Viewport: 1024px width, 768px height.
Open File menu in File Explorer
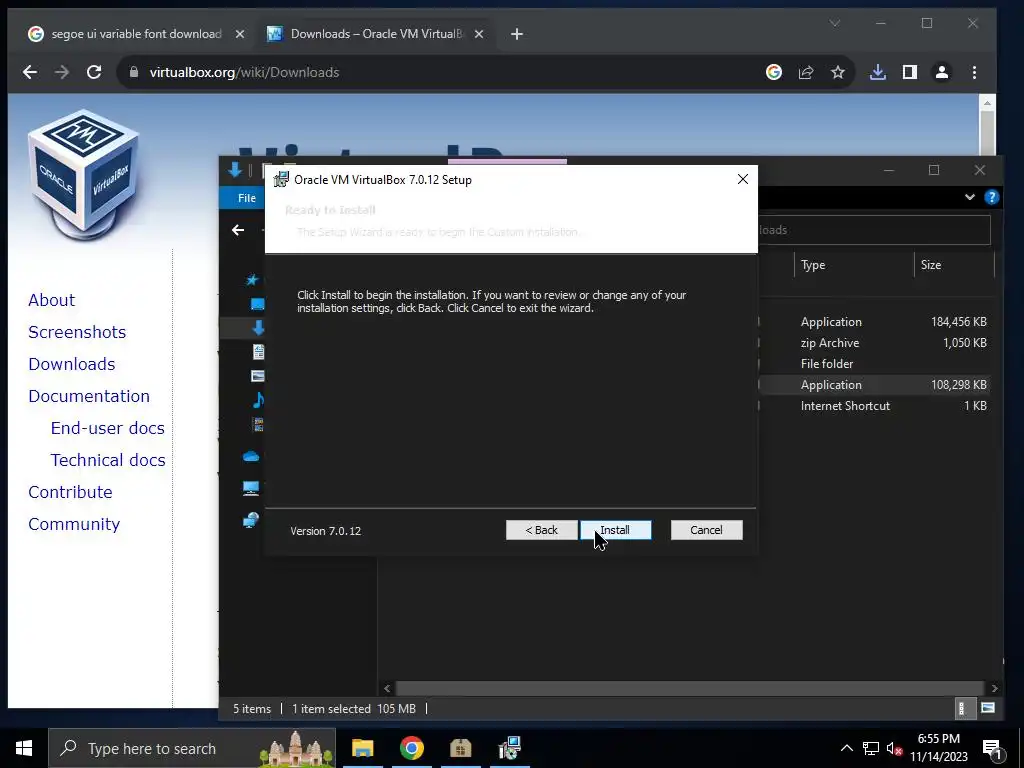click(x=246, y=198)
